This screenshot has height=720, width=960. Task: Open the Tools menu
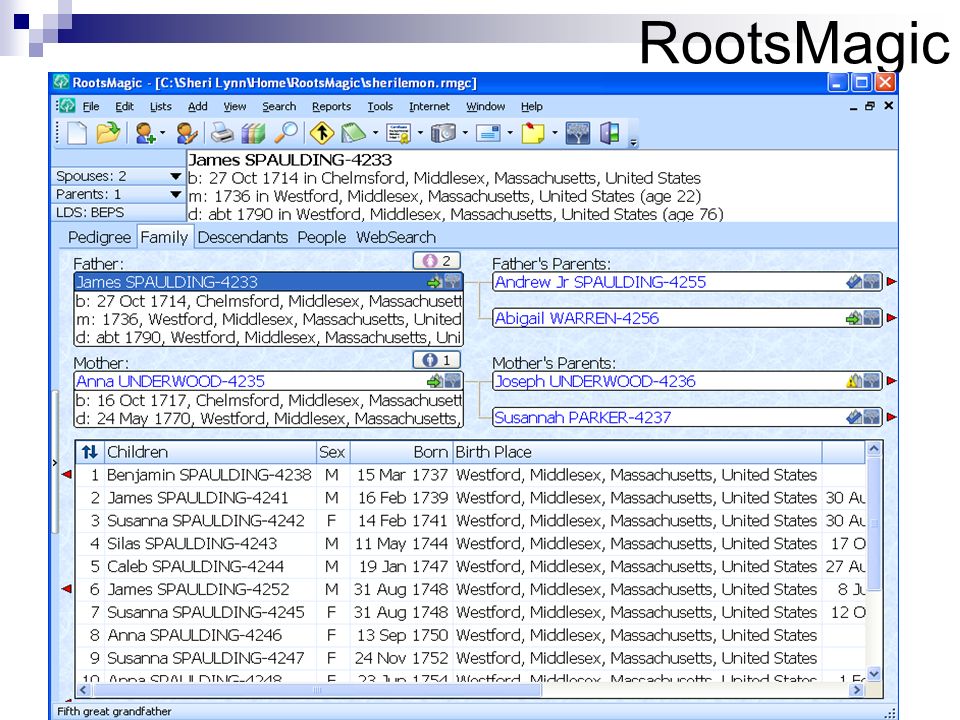[380, 107]
